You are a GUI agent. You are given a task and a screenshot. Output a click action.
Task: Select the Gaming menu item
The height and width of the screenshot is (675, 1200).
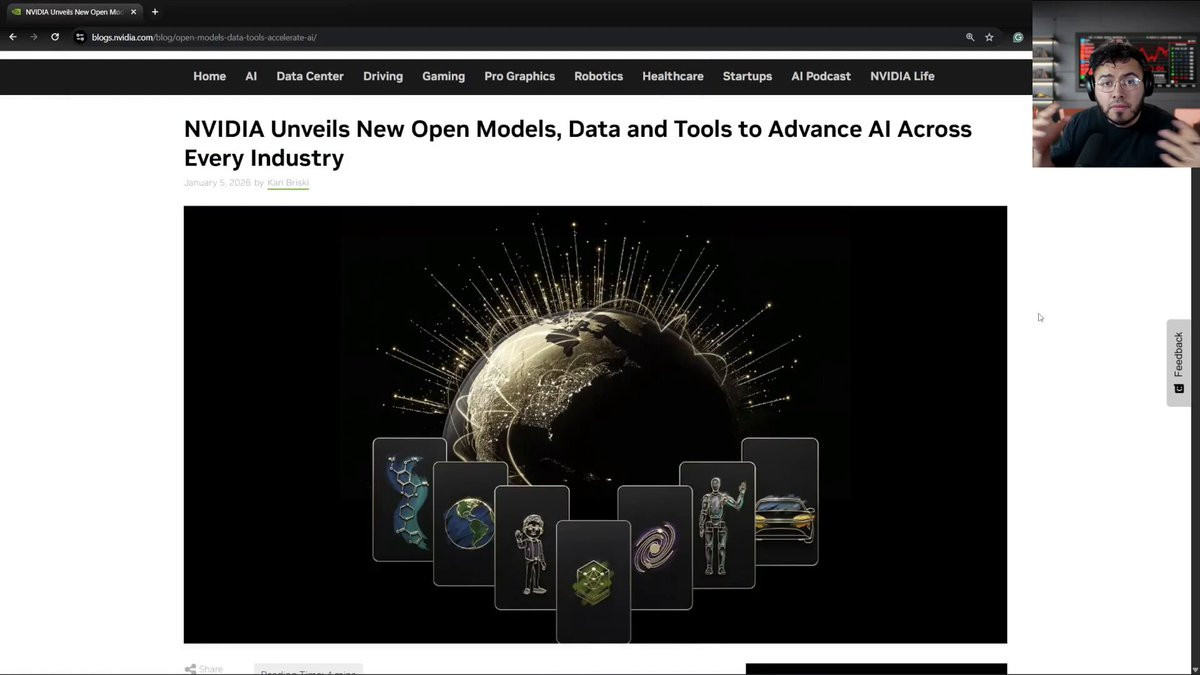pyautogui.click(x=443, y=76)
